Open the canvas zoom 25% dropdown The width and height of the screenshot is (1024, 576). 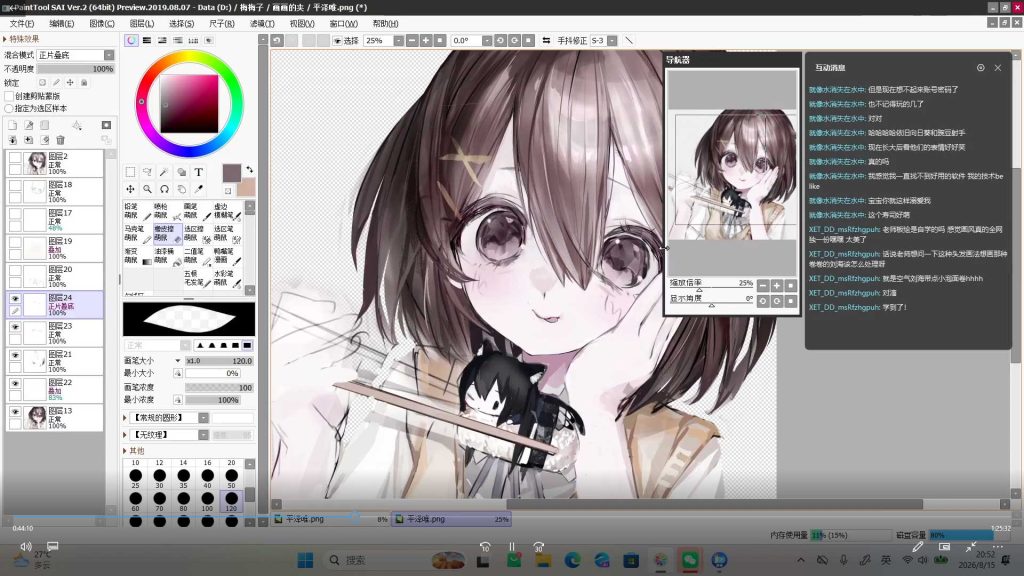[x=398, y=40]
